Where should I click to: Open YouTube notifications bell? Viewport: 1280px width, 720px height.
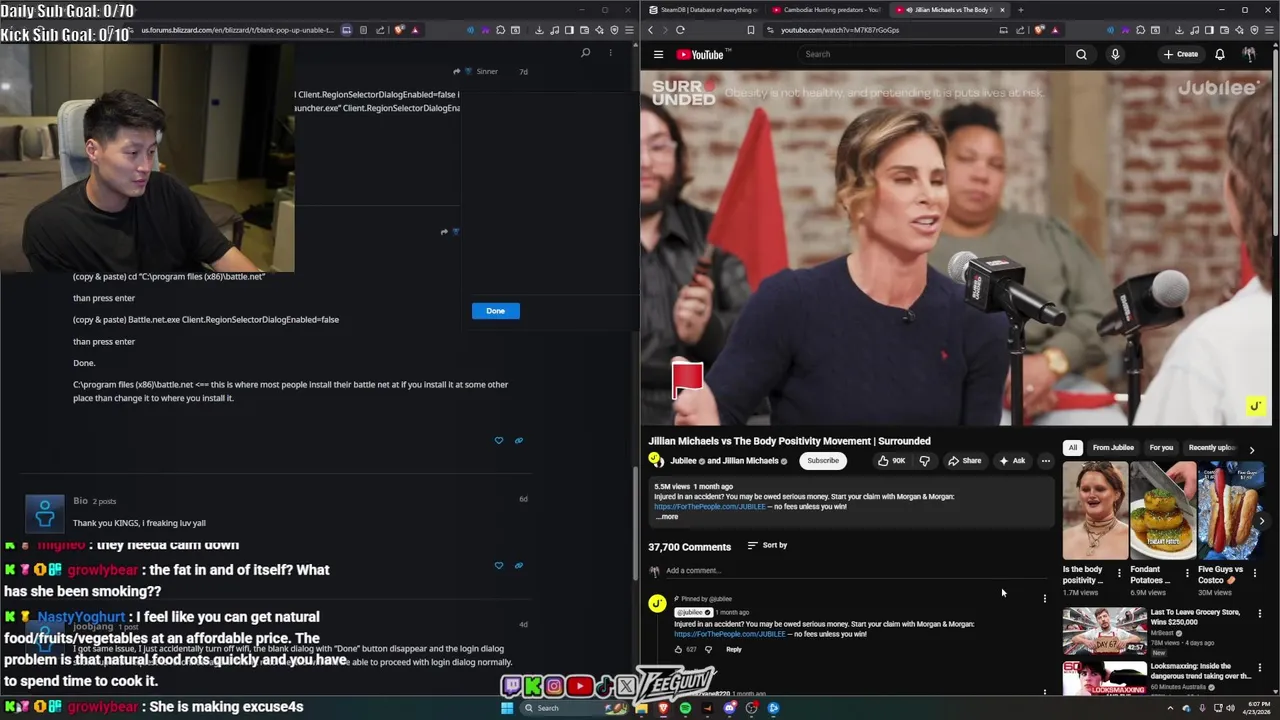pos(1219,54)
